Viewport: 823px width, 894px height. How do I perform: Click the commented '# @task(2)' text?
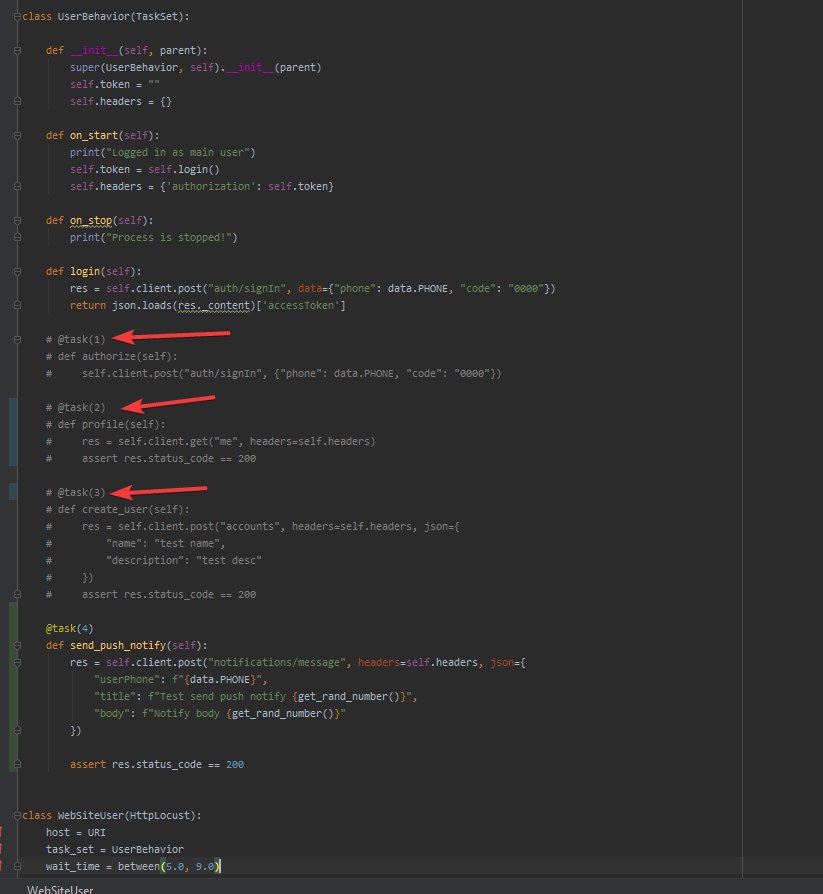[76, 407]
